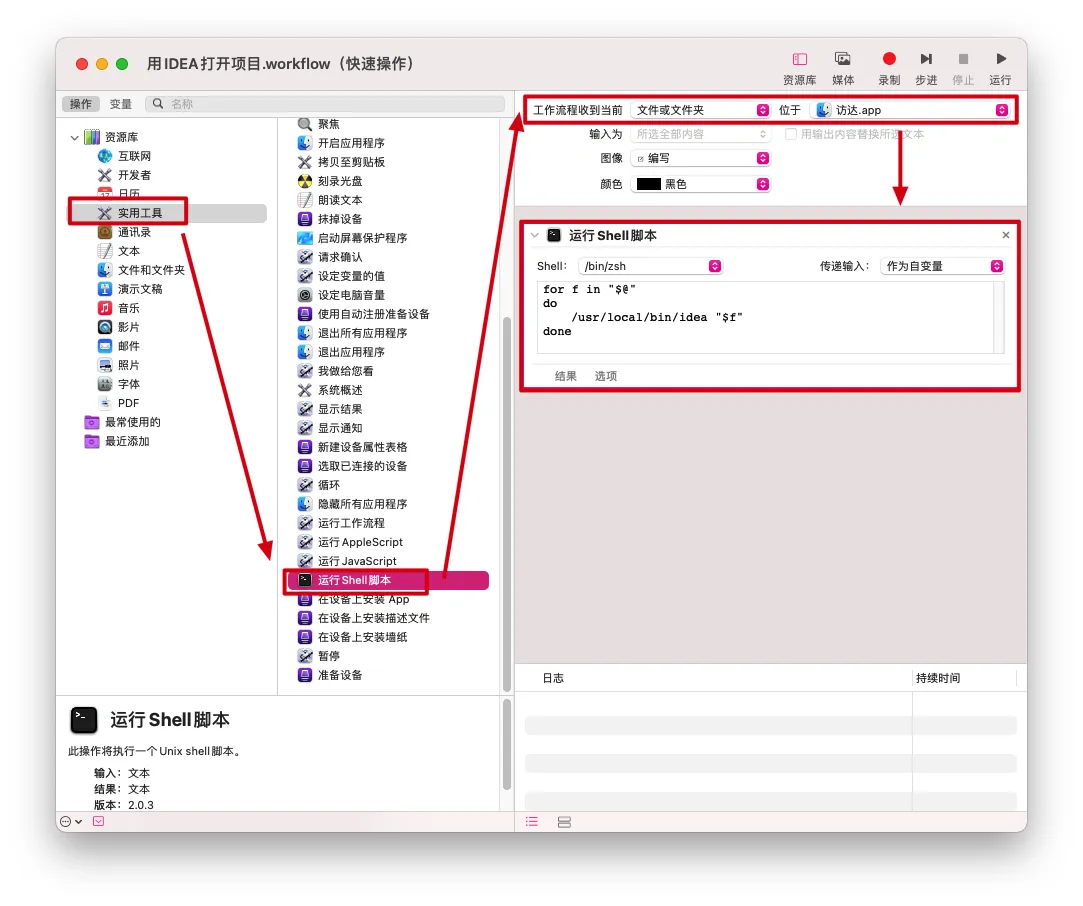Switch to the 操作 tab
The height and width of the screenshot is (906, 1083).
click(80, 104)
